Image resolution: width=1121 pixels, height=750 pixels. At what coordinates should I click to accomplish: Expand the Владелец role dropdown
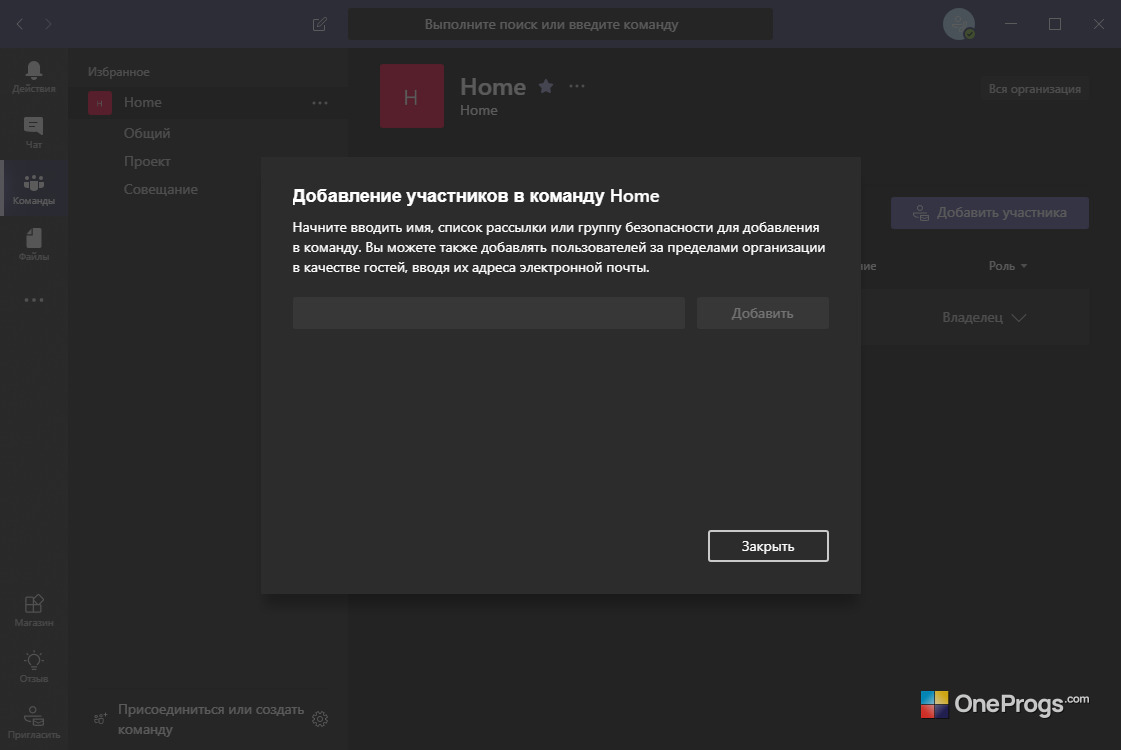(984, 317)
